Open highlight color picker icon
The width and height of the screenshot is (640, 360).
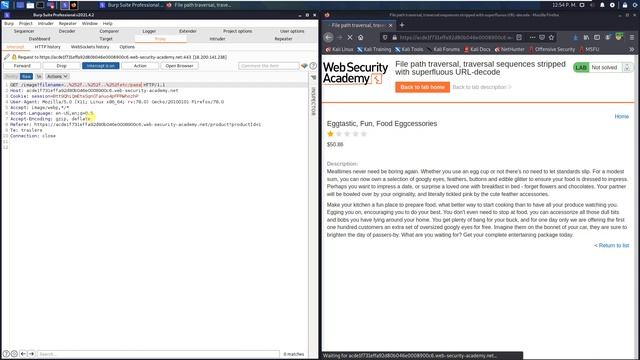304,66
